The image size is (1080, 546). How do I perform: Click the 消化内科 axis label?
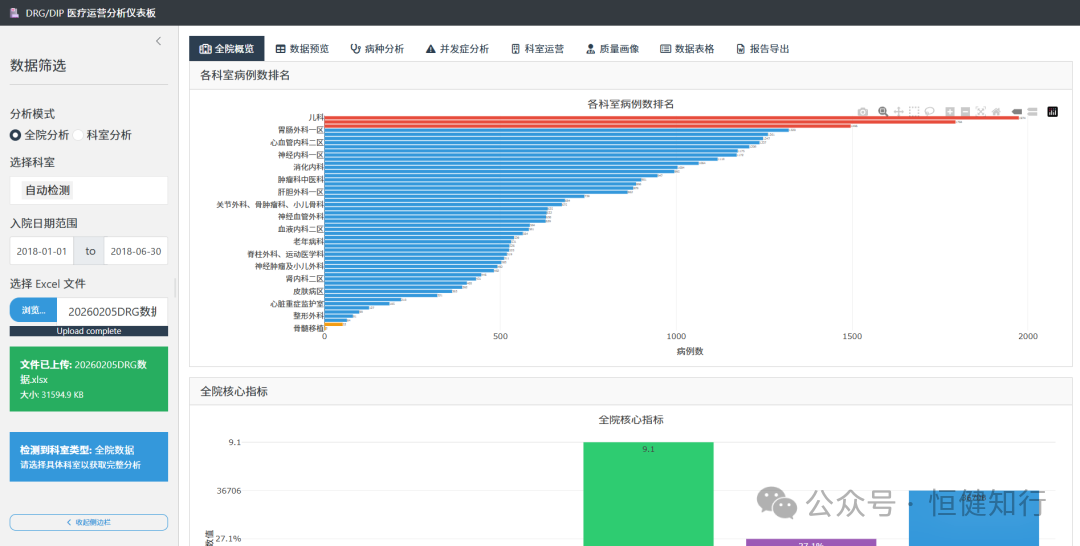[308, 167]
